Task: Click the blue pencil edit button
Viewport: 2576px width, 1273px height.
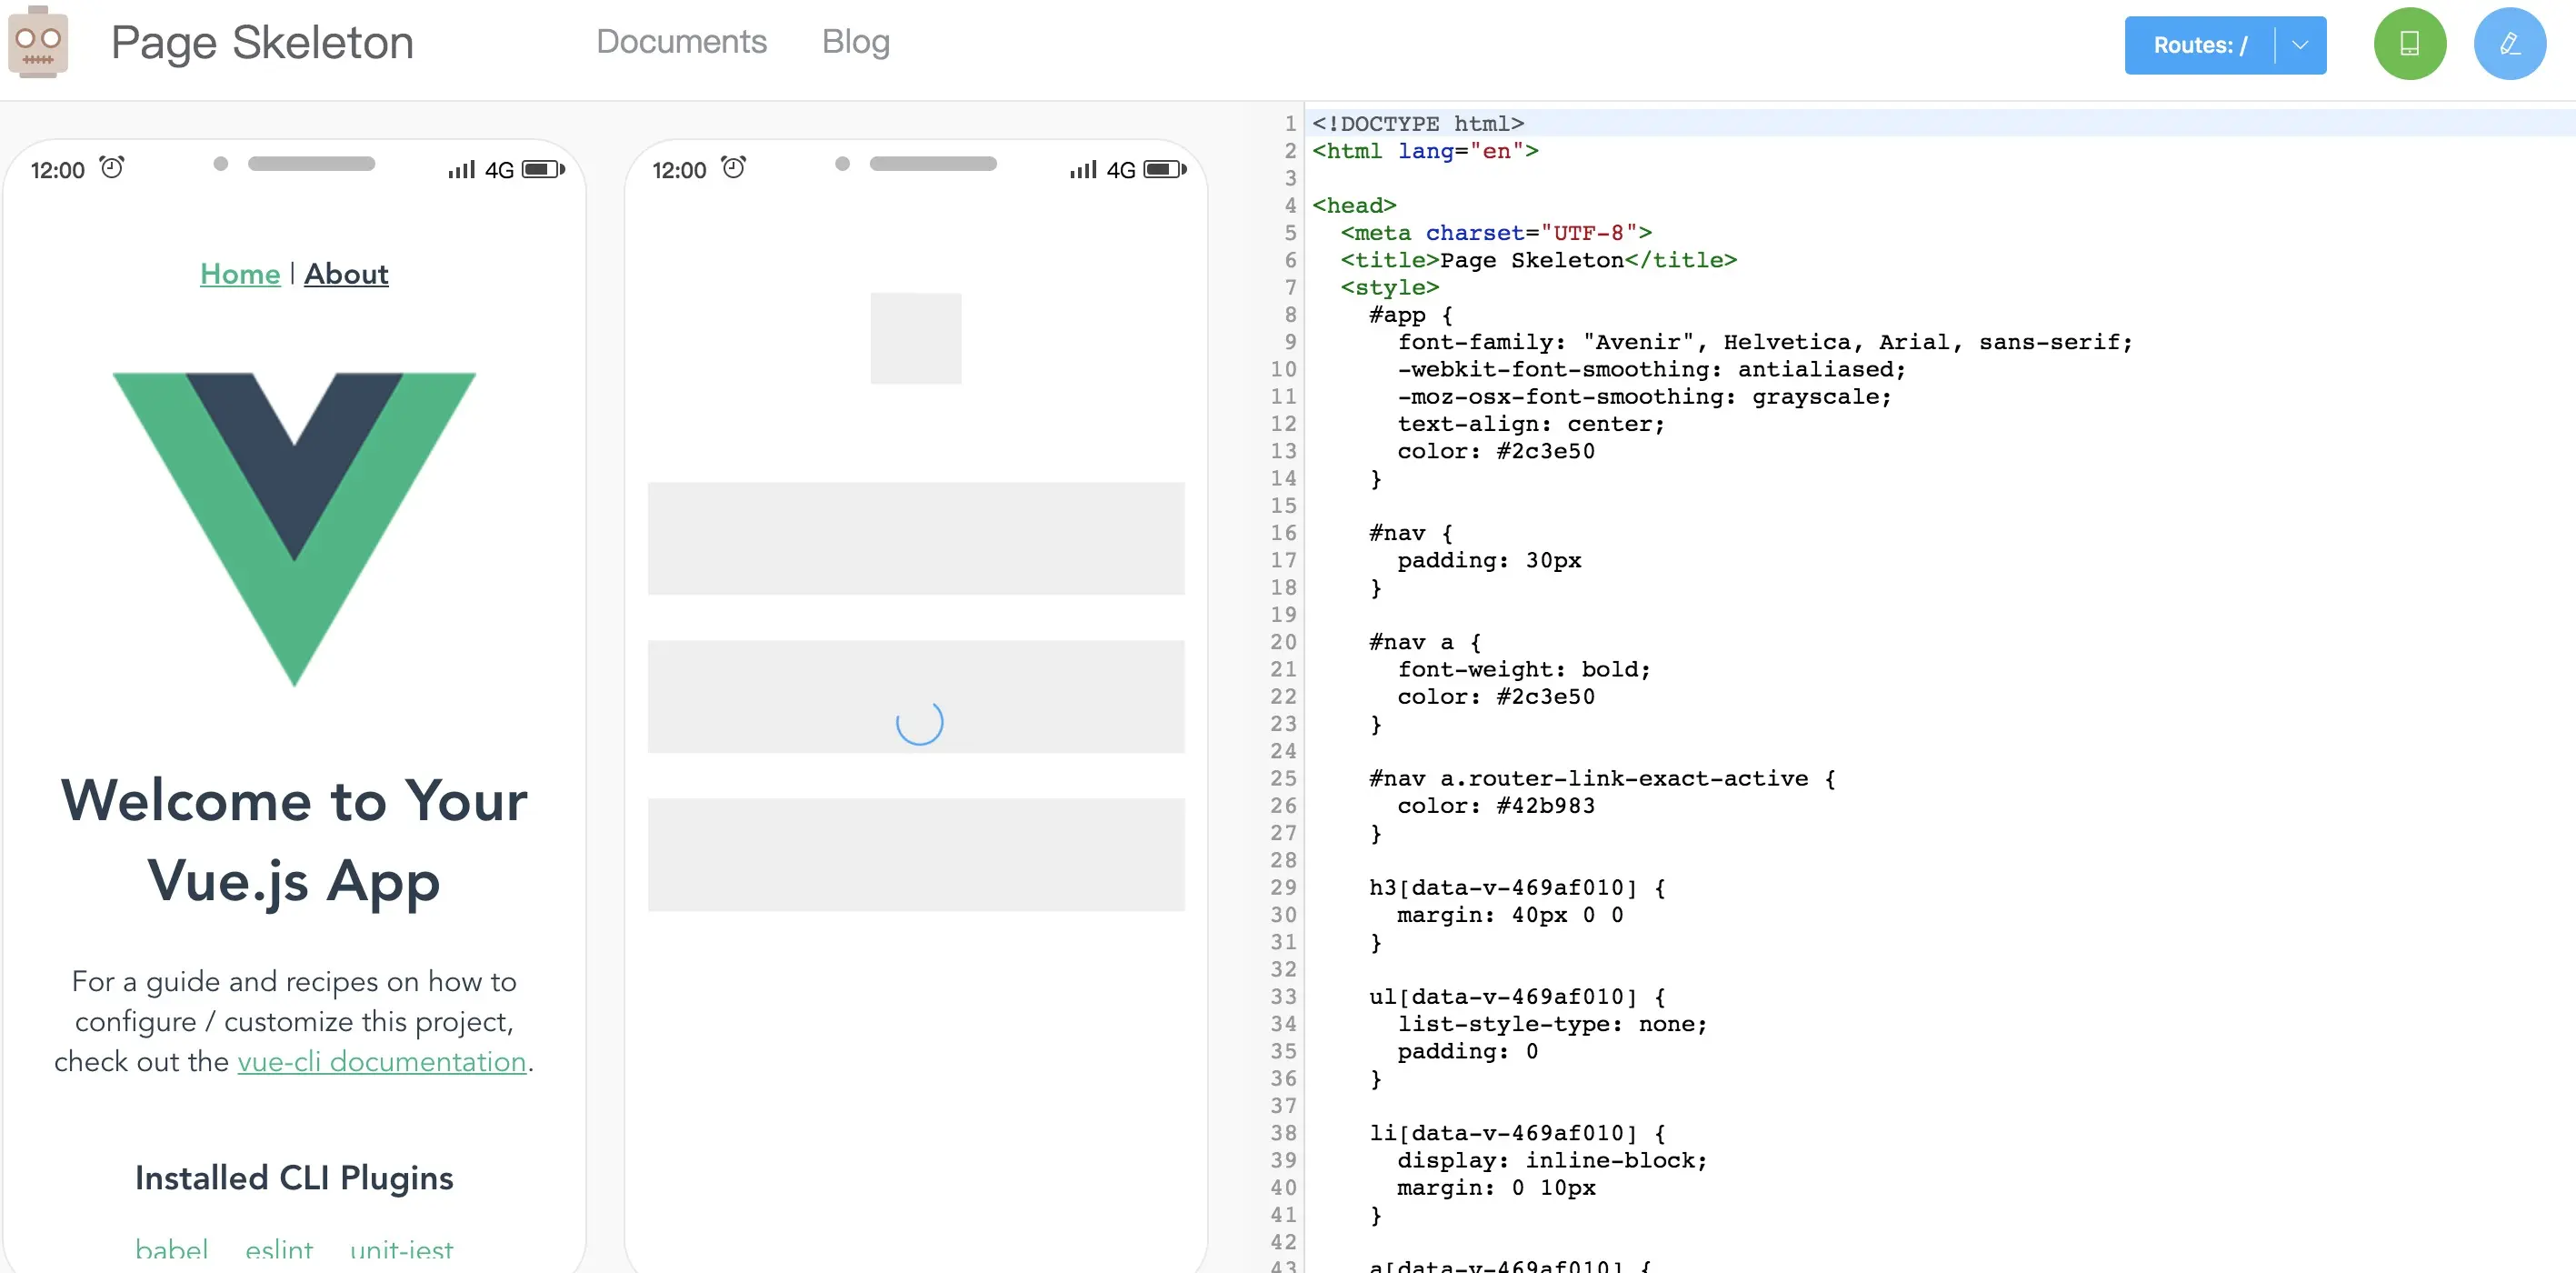Action: click(2509, 44)
